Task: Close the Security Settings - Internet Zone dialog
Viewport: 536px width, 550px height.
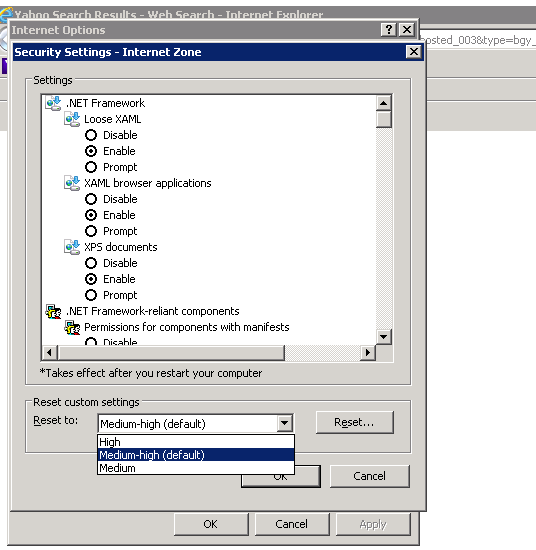Action: point(414,52)
